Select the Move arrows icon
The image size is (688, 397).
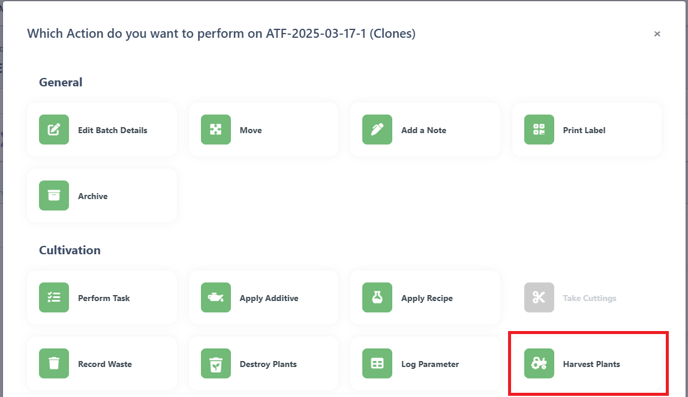[x=216, y=129]
